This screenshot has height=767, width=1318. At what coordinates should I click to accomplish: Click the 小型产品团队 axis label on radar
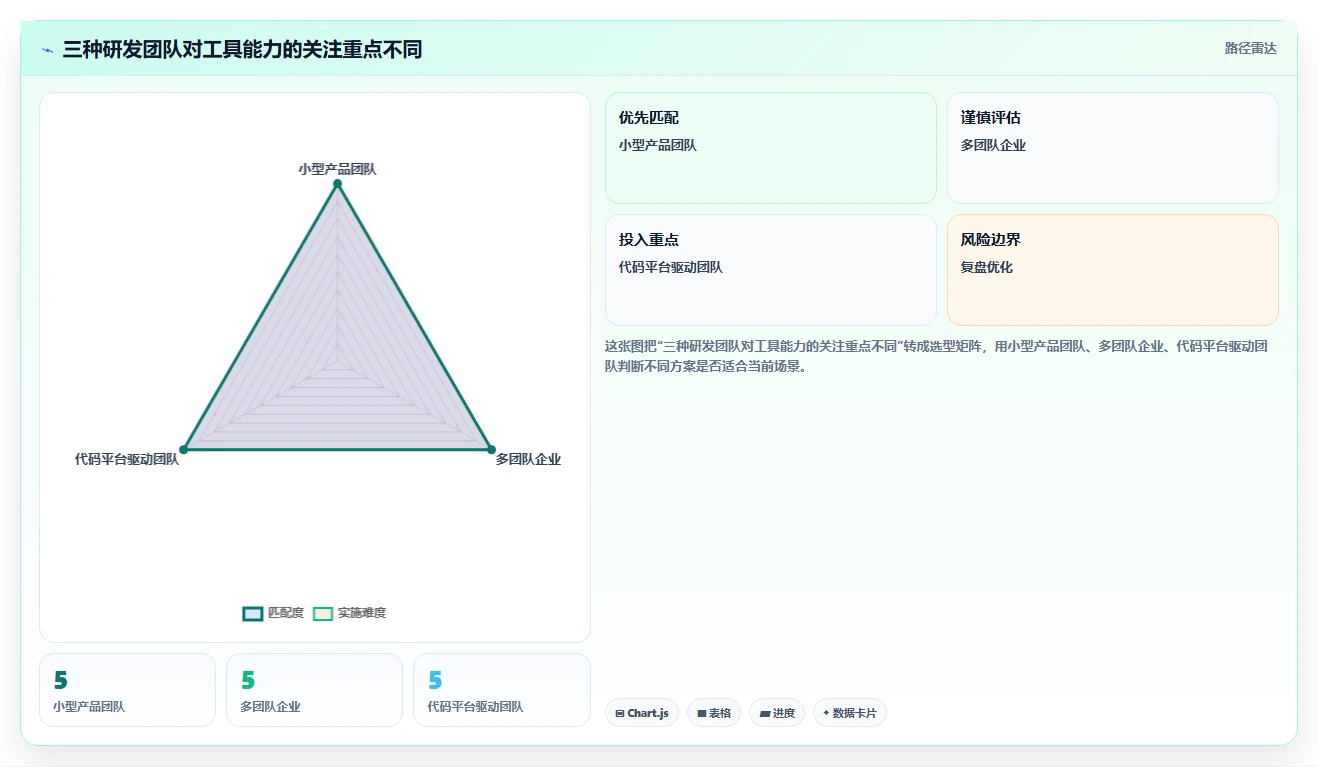[x=337, y=169]
